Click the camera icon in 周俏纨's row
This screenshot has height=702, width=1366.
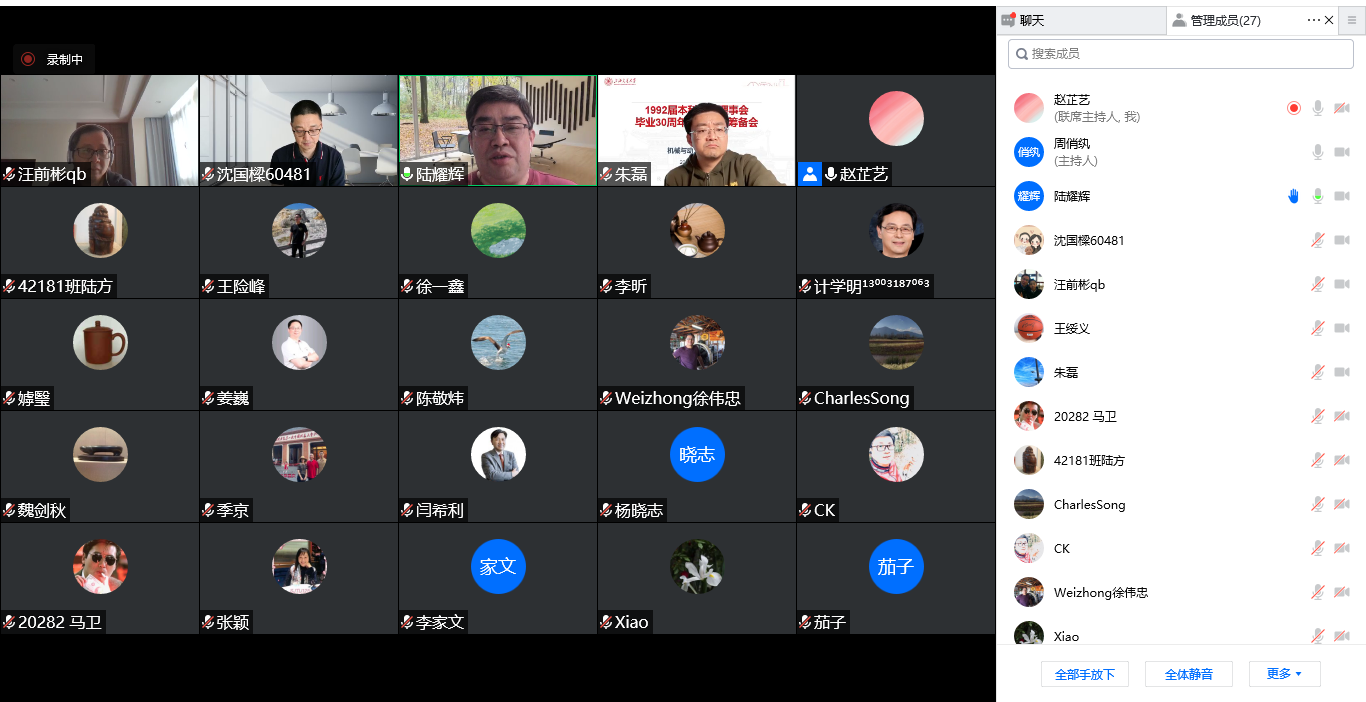1342,152
